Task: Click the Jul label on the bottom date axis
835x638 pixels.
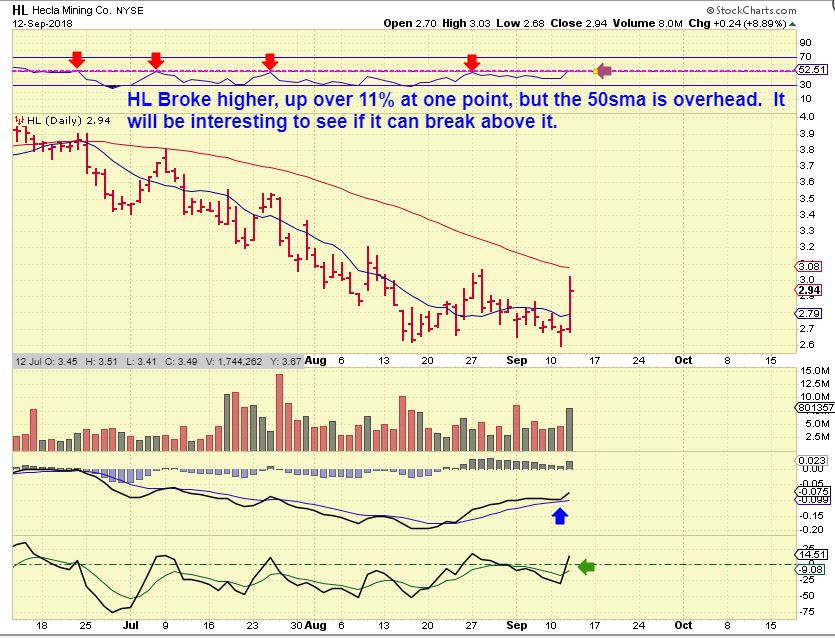Action: [x=130, y=625]
